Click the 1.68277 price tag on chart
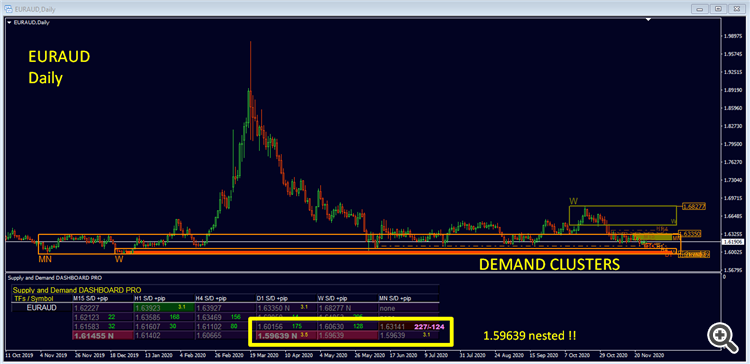750x364 pixels. [x=694, y=206]
